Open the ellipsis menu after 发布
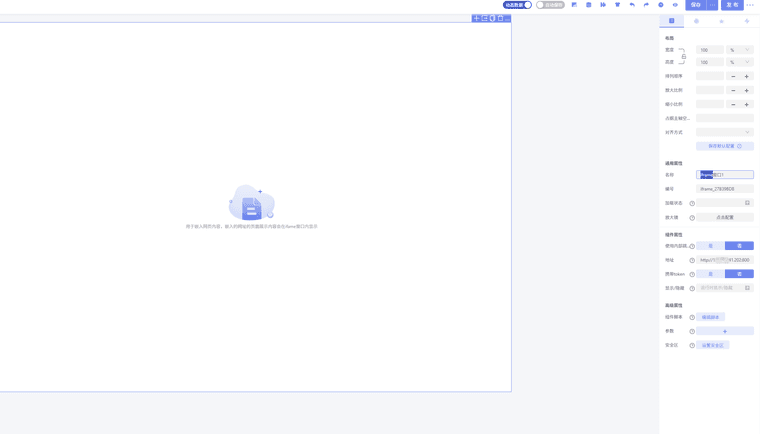This screenshot has width=760, height=434. click(x=750, y=5)
